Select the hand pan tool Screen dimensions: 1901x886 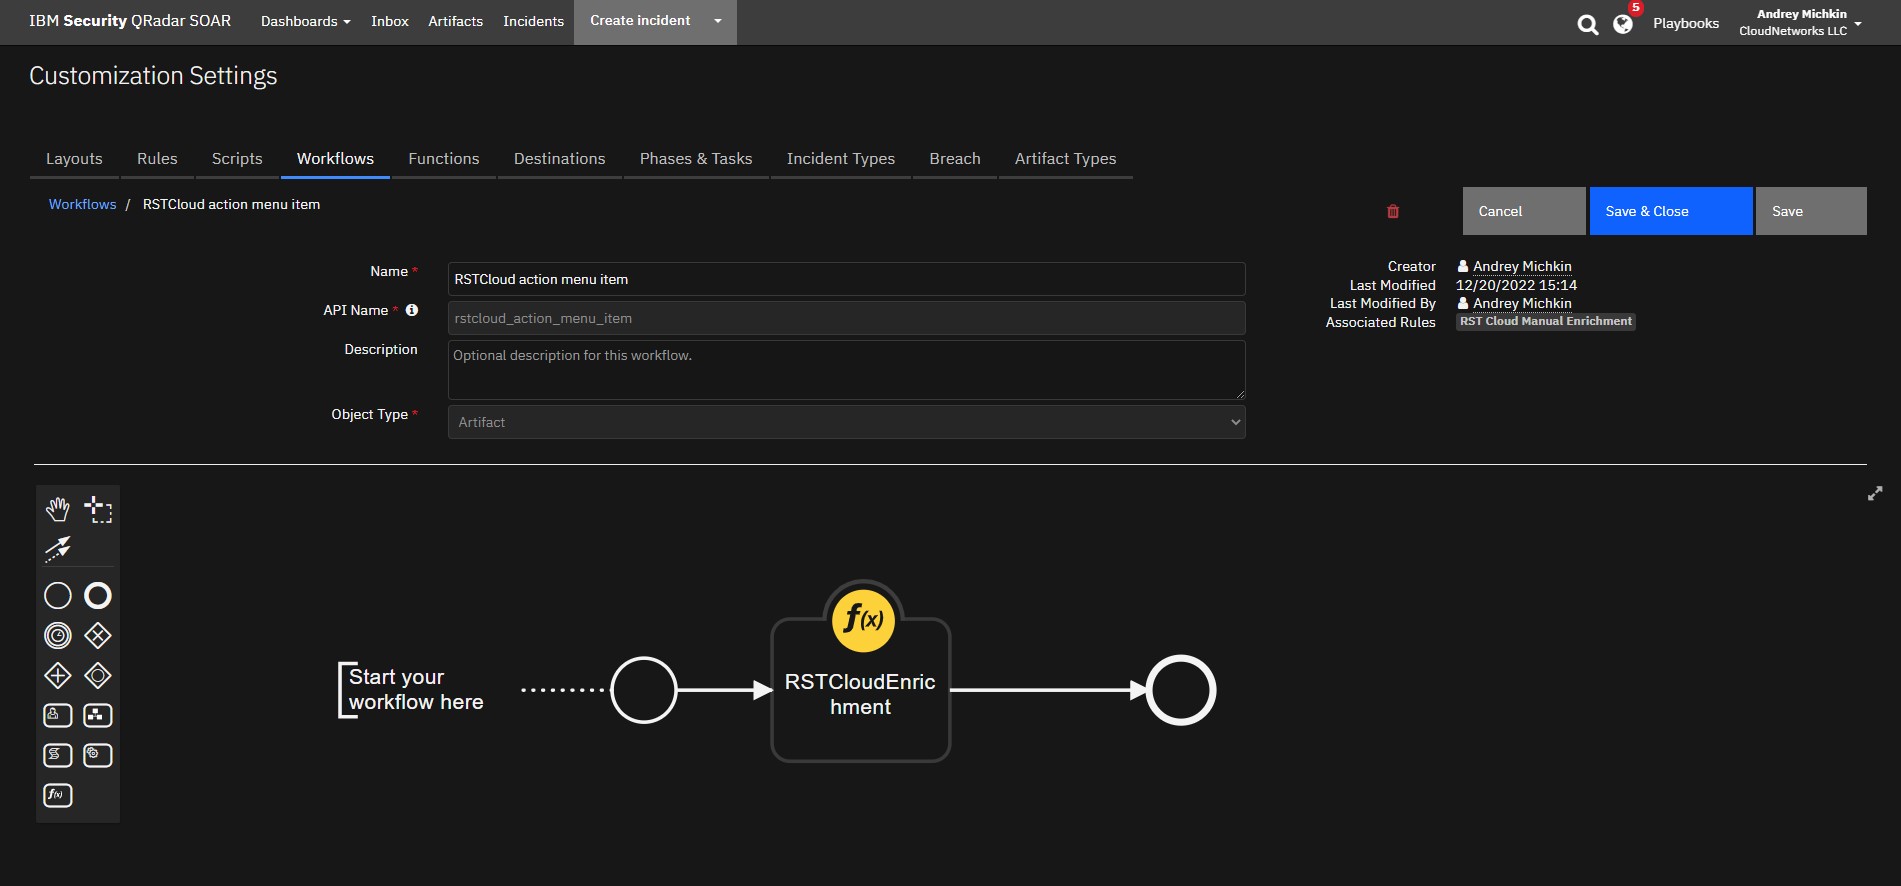(x=58, y=509)
